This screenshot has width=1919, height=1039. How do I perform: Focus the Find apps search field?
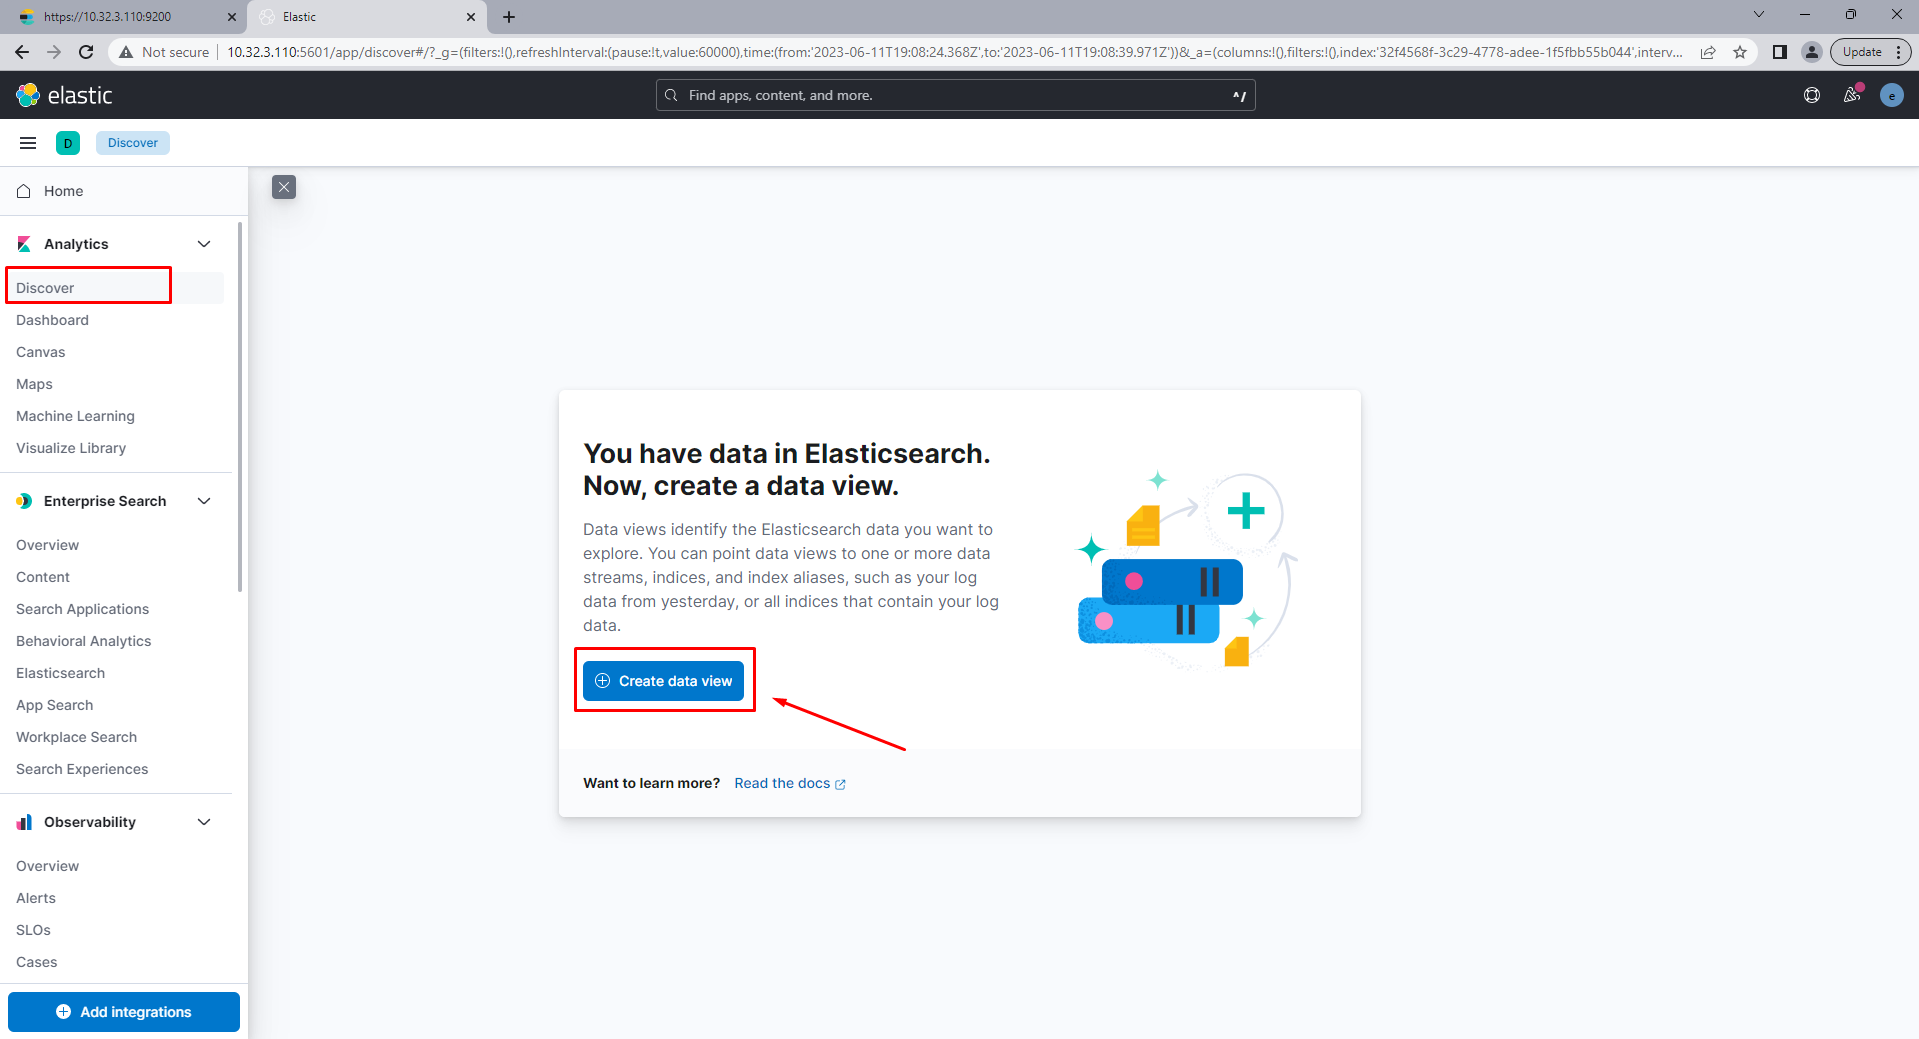955,95
